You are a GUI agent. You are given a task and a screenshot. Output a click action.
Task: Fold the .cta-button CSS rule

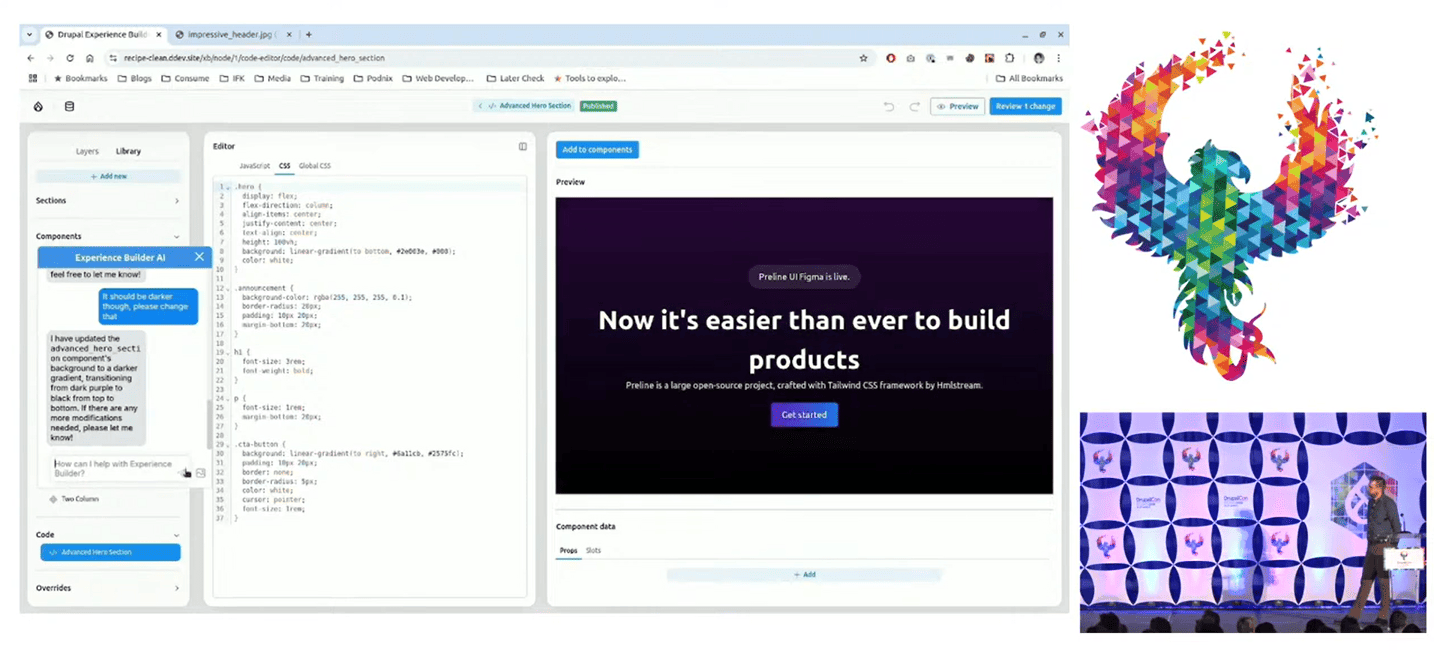(x=229, y=444)
